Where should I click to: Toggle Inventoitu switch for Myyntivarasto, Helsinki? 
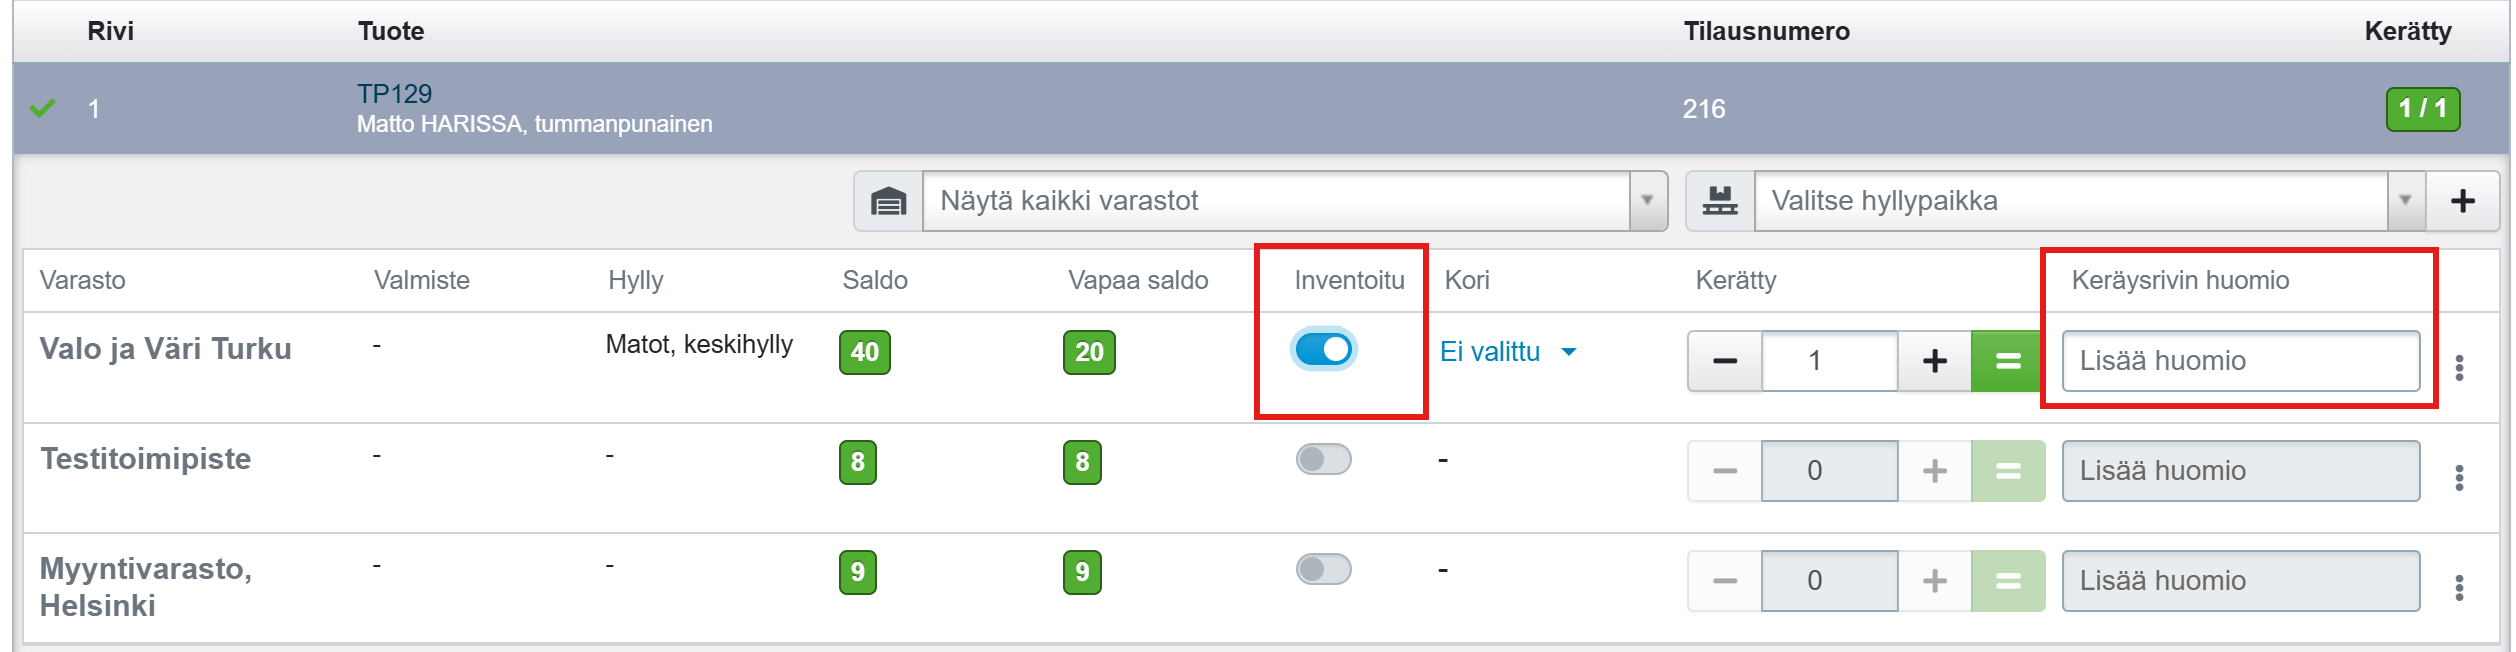pyautogui.click(x=1323, y=569)
